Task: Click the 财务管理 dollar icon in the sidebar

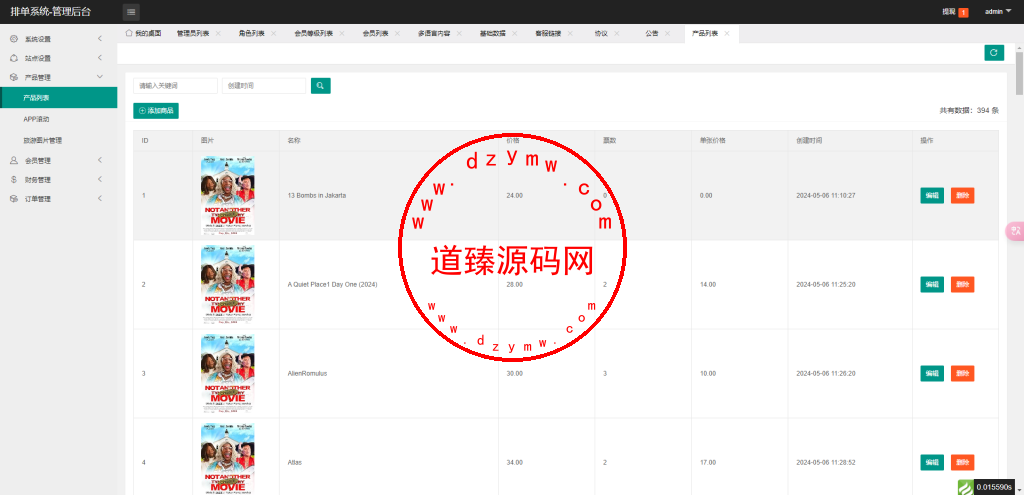Action: pyautogui.click(x=14, y=180)
